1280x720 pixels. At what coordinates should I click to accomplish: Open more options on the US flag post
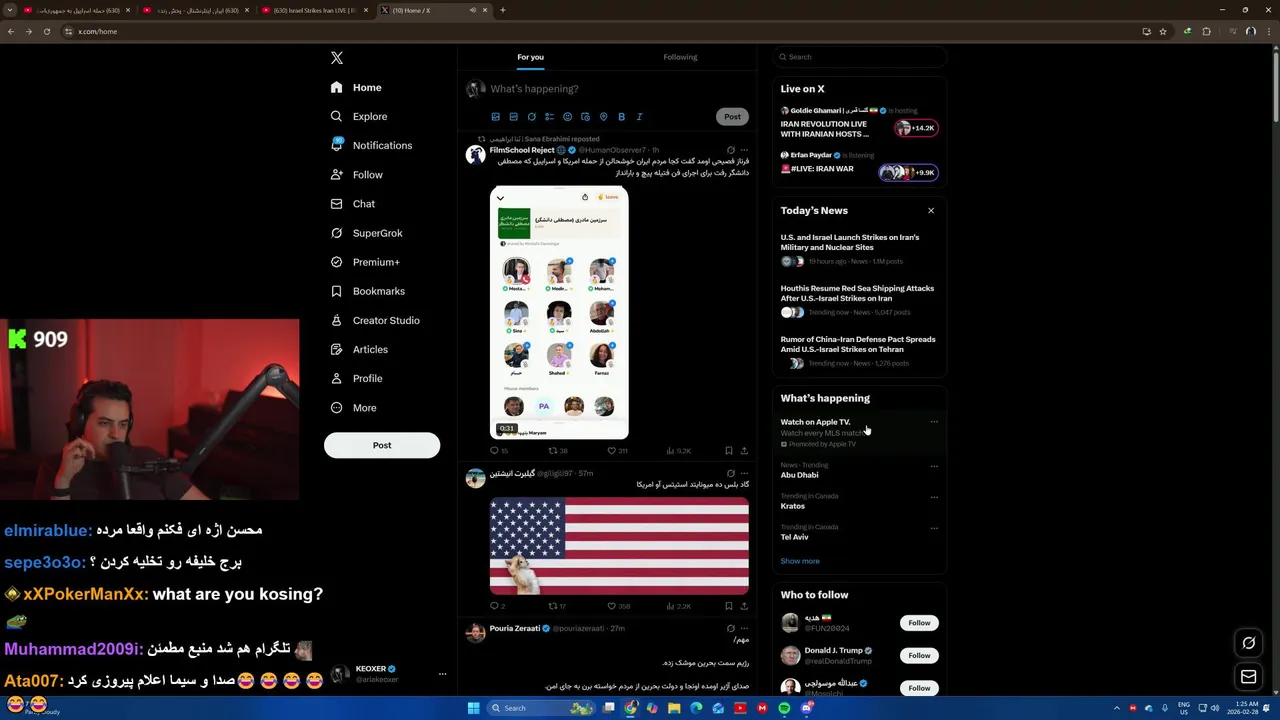744,473
